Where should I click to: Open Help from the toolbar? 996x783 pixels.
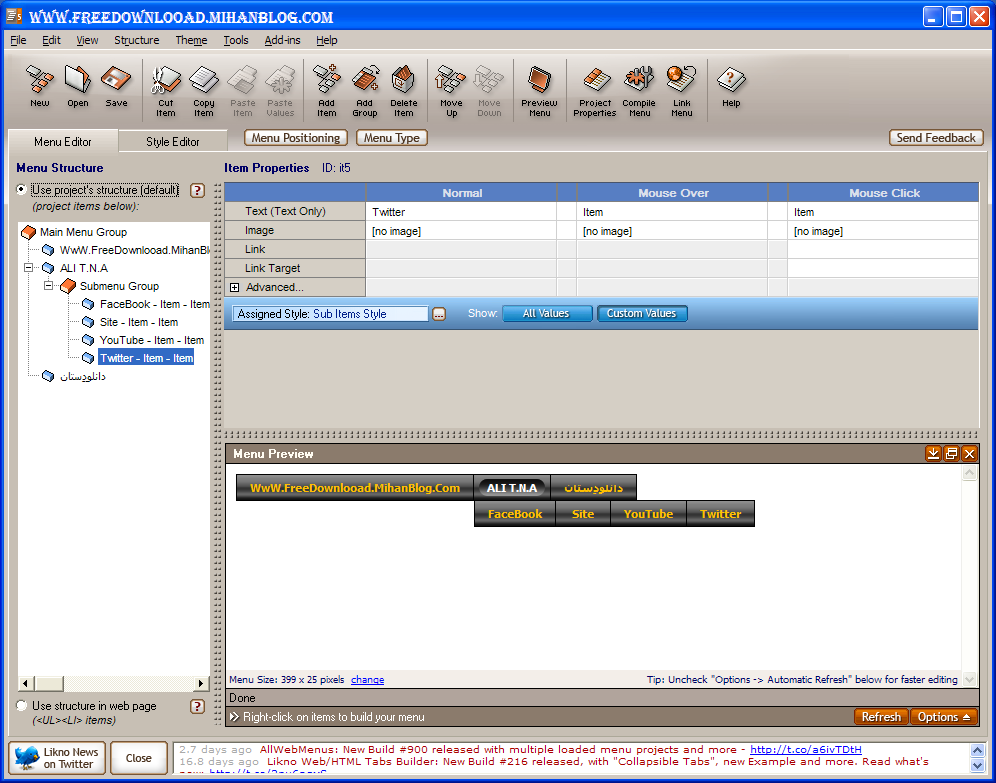(731, 86)
